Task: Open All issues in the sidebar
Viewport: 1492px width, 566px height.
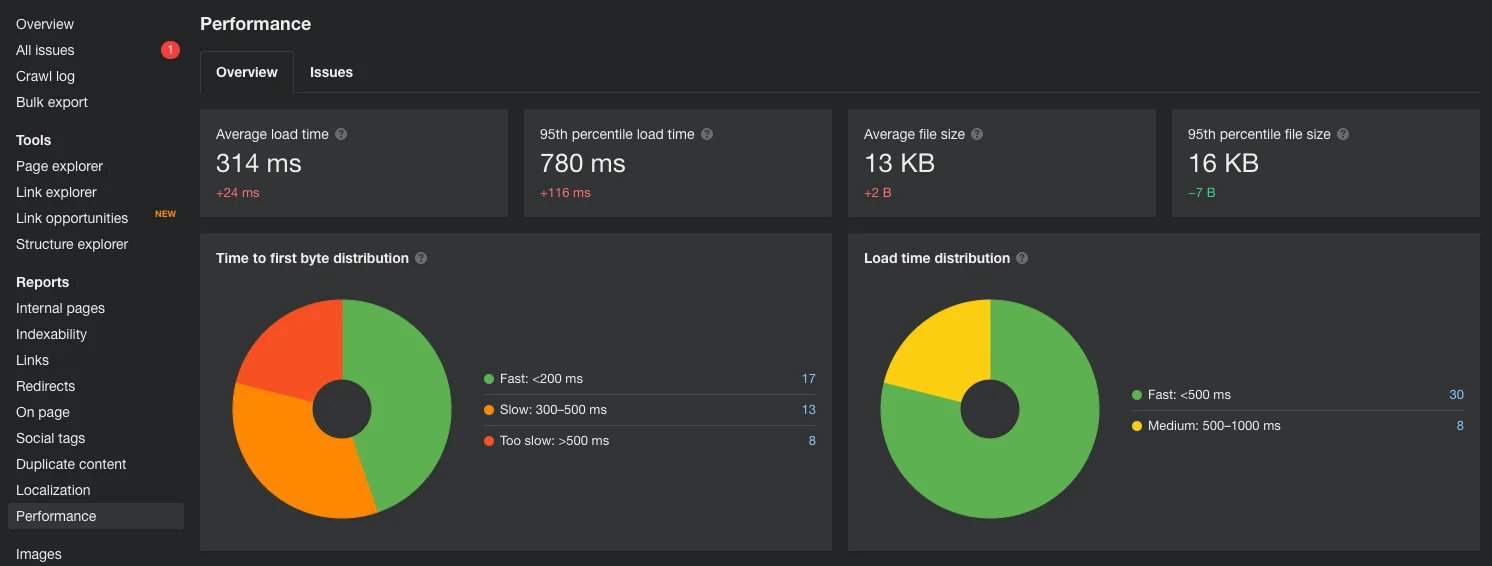Action: (45, 50)
